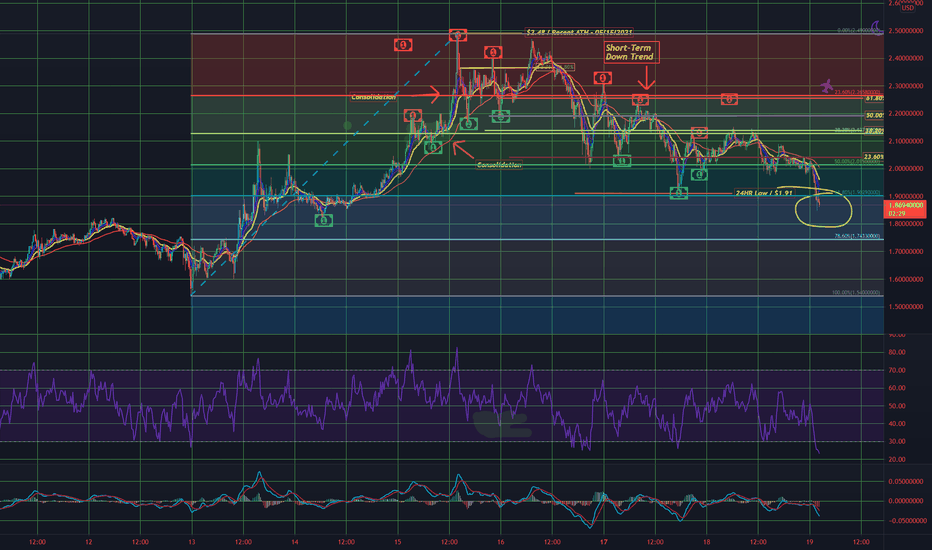Select the red sell marker above the 17 date gridline
Screen dimensions: 932x550
click(603, 78)
